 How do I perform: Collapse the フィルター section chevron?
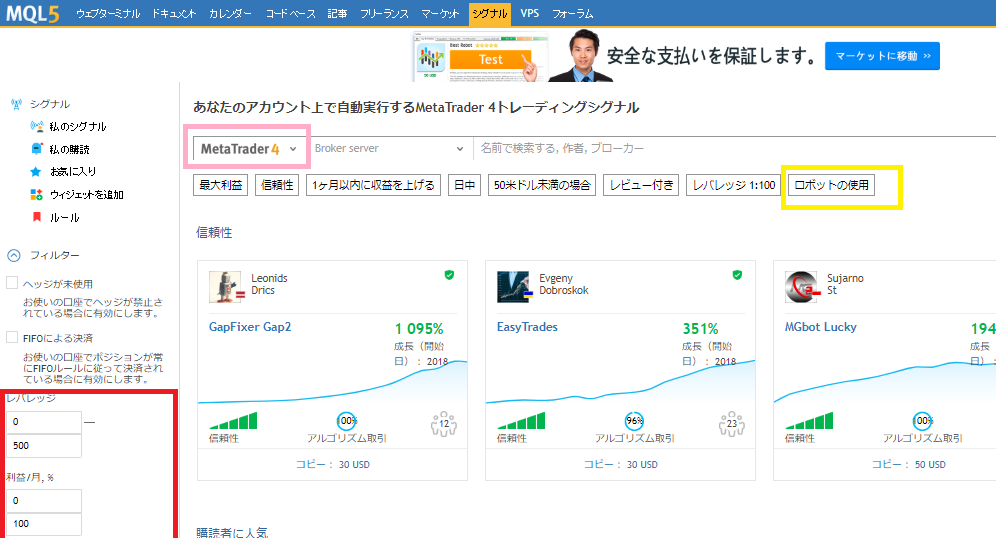pos(13,255)
